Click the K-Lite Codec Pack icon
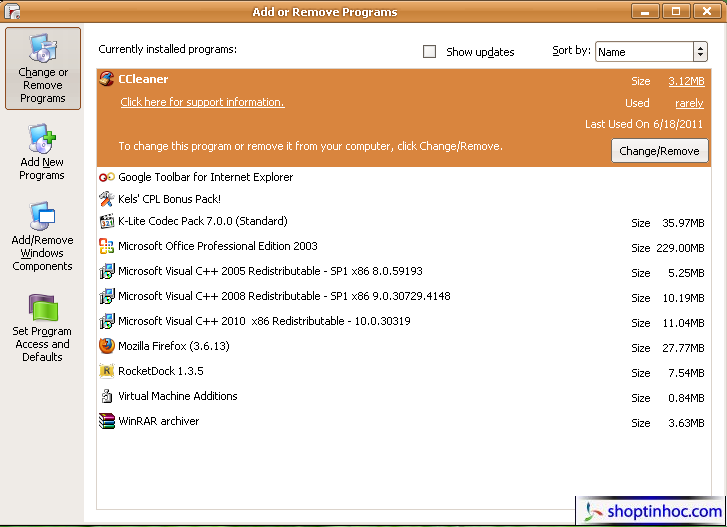This screenshot has width=727, height=527. click(x=107, y=221)
